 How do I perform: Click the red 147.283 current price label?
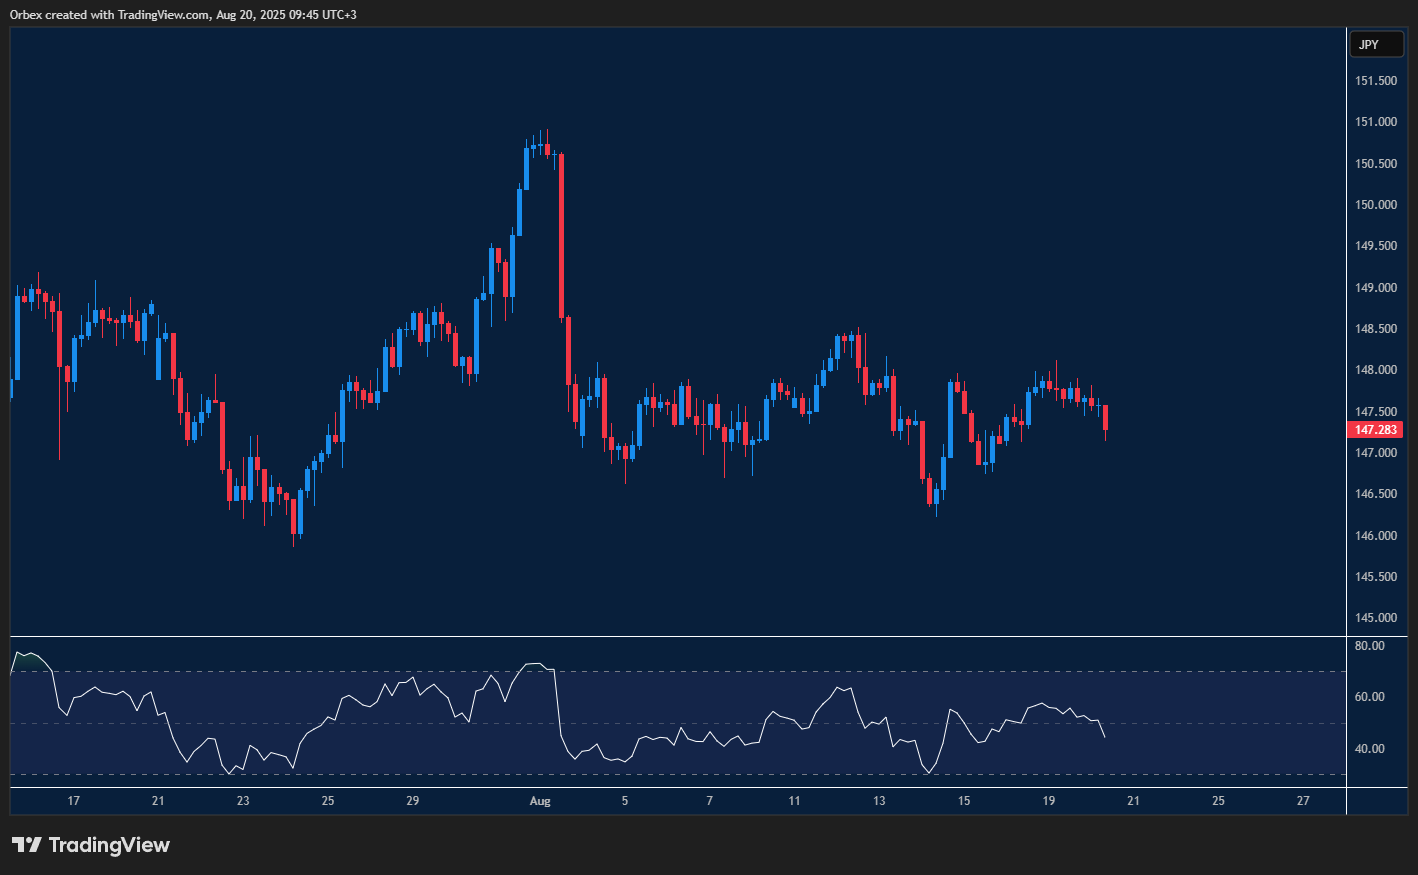[x=1375, y=429]
